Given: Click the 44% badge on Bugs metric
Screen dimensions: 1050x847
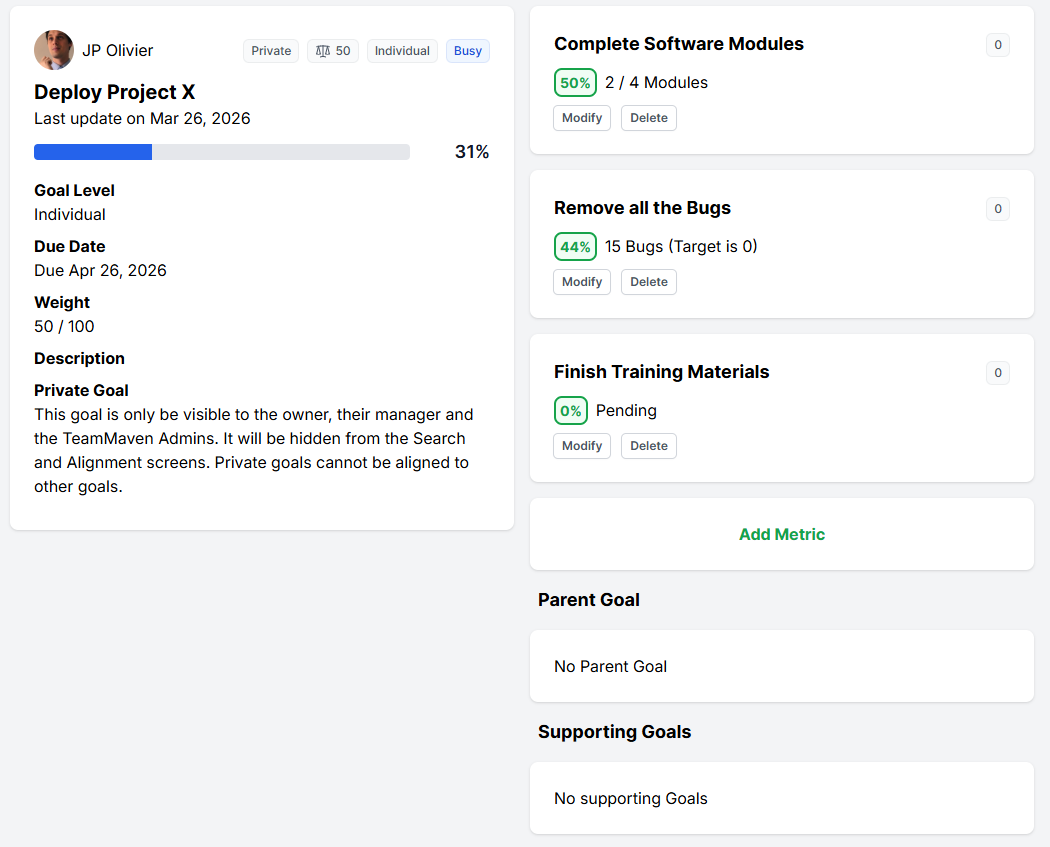Looking at the screenshot, I should tap(575, 247).
